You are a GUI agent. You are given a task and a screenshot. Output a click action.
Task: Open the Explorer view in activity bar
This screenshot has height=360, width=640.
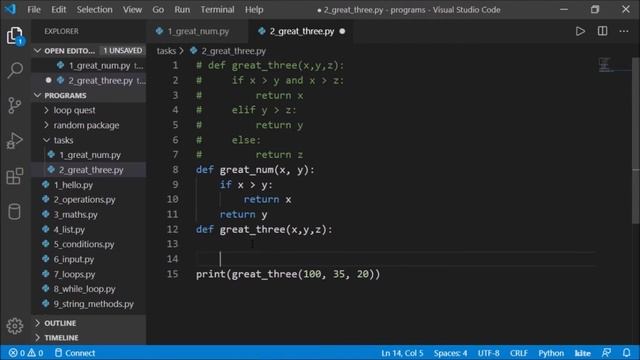click(15, 36)
